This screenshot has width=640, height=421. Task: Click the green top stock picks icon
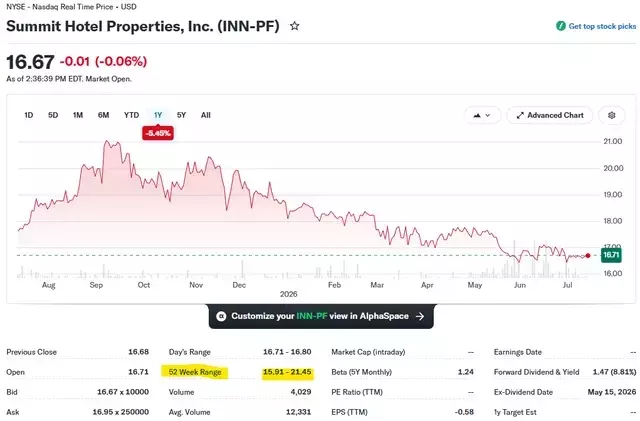pyautogui.click(x=561, y=26)
